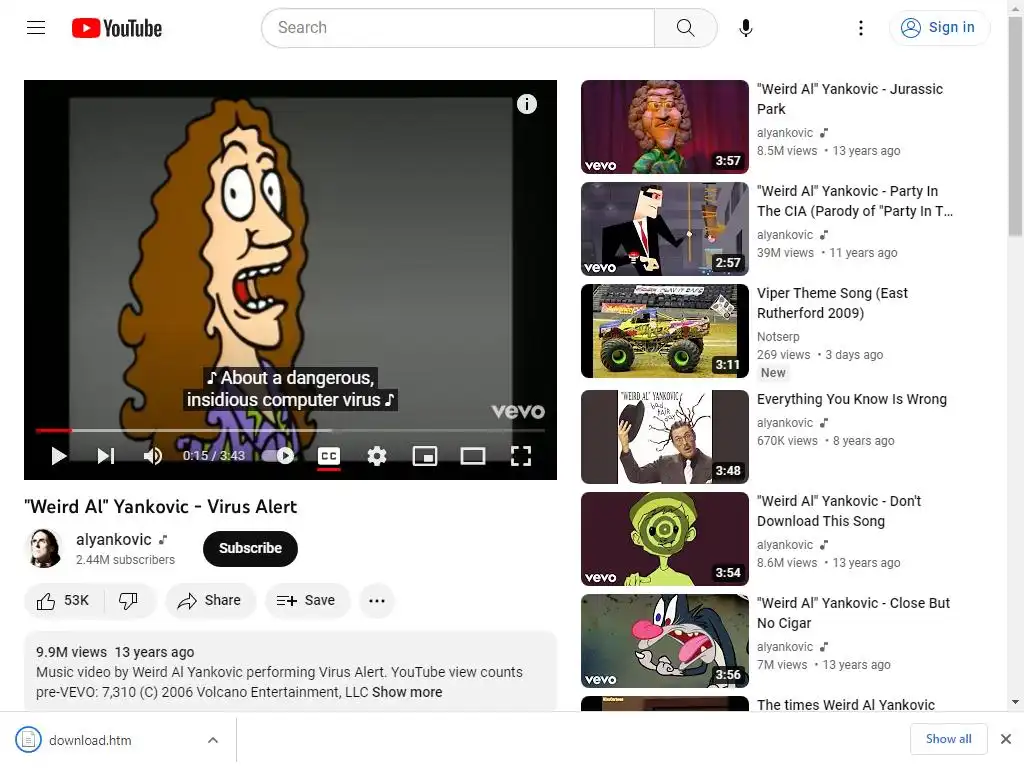1024x768 pixels.
Task: Open "Jurassic Park" video title
Action: click(x=850, y=99)
